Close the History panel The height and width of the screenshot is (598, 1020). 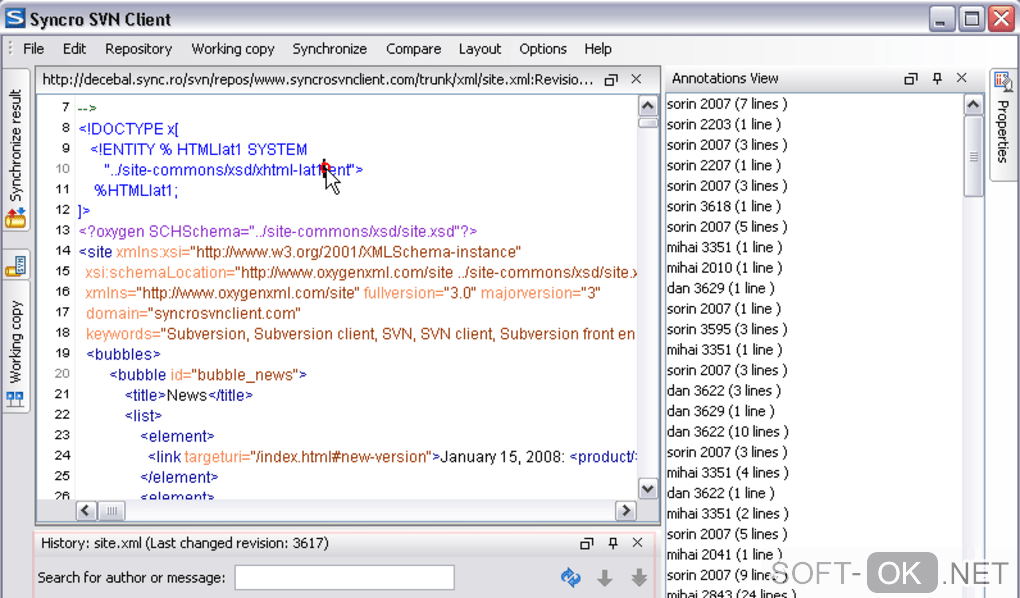637,543
